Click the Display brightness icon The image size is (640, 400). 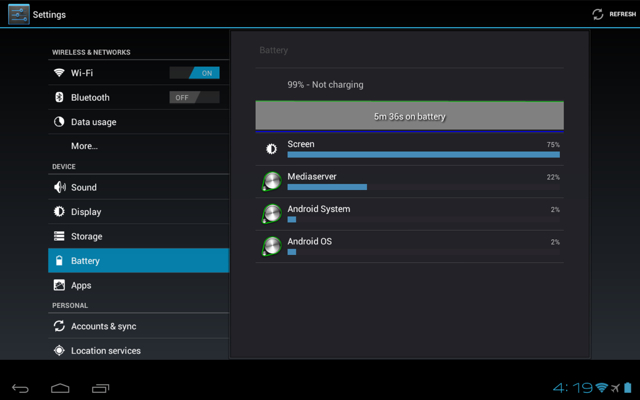(59, 211)
